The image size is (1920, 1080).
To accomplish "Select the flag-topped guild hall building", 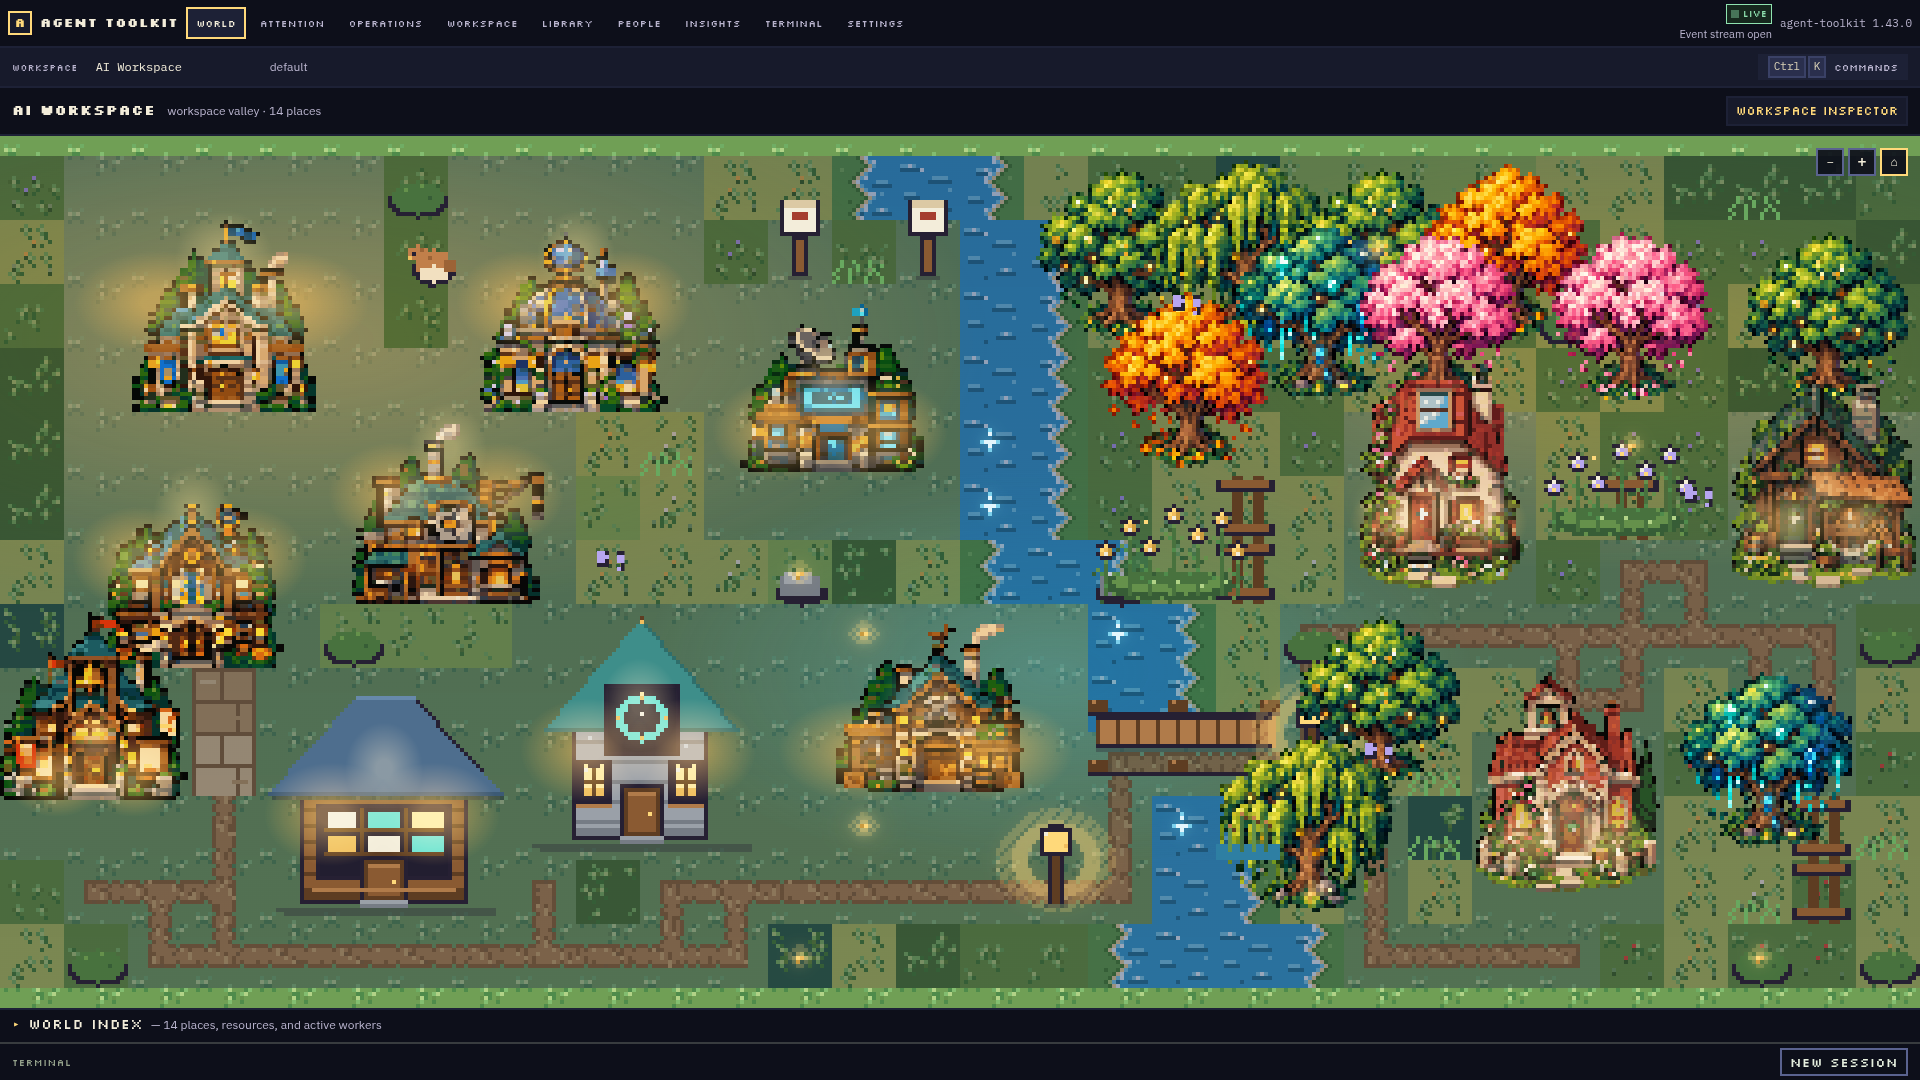I will 224,318.
